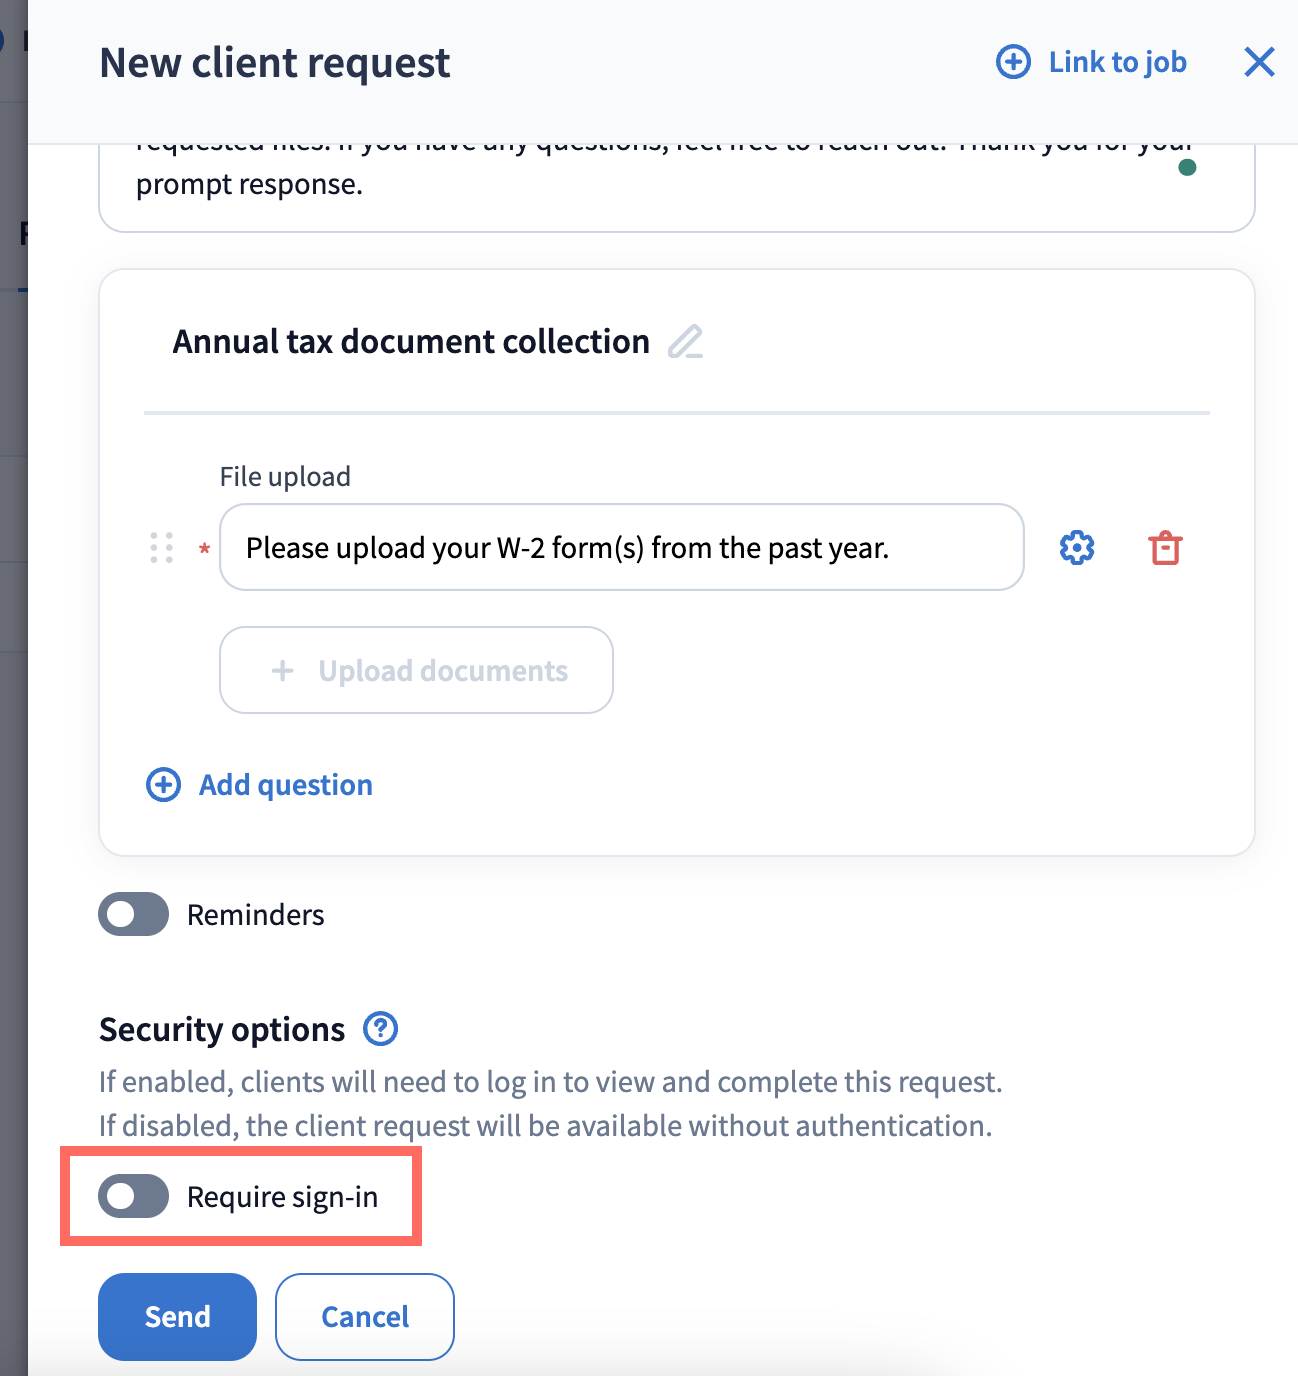Click the dimmed background left of the panel
The height and width of the screenshot is (1376, 1298).
click(x=13, y=800)
